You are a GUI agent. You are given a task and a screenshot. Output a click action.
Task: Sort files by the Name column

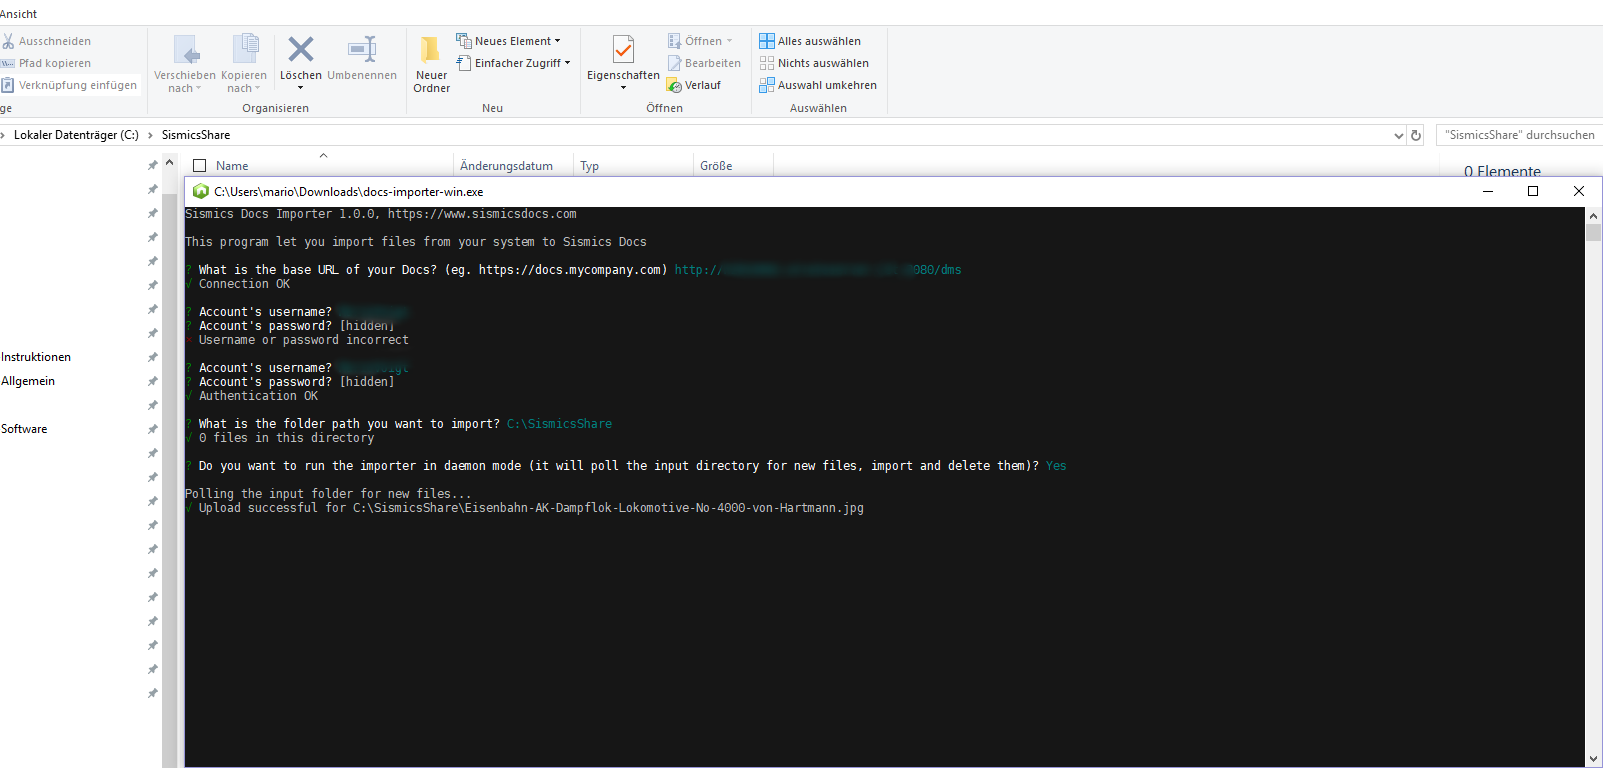pos(232,166)
